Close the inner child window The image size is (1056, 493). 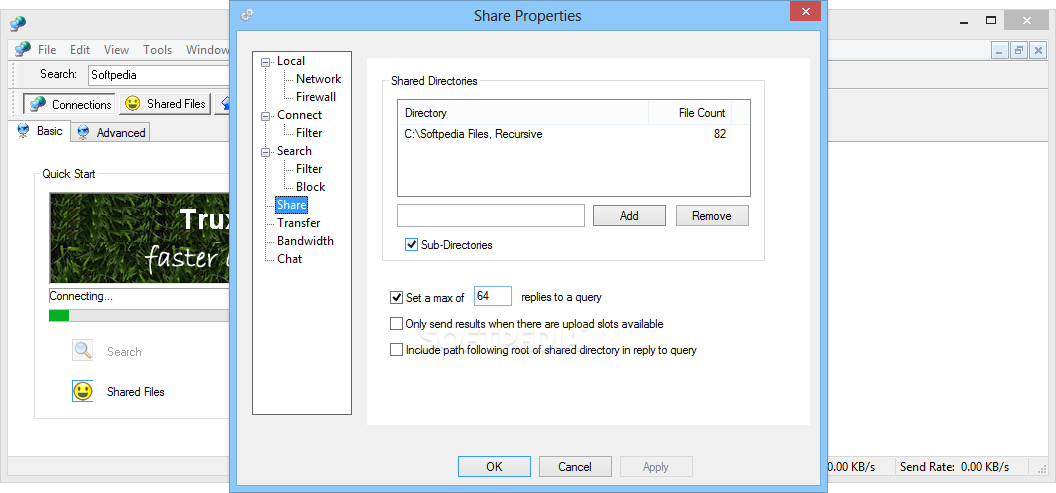[1038, 50]
